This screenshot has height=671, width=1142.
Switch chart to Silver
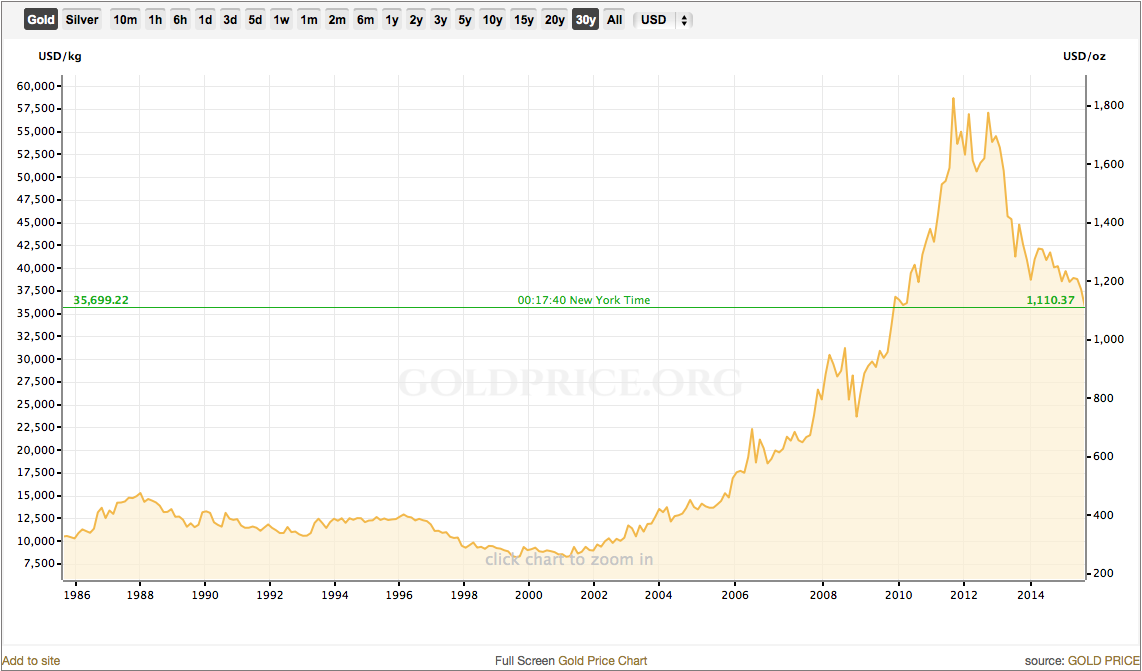coord(82,20)
